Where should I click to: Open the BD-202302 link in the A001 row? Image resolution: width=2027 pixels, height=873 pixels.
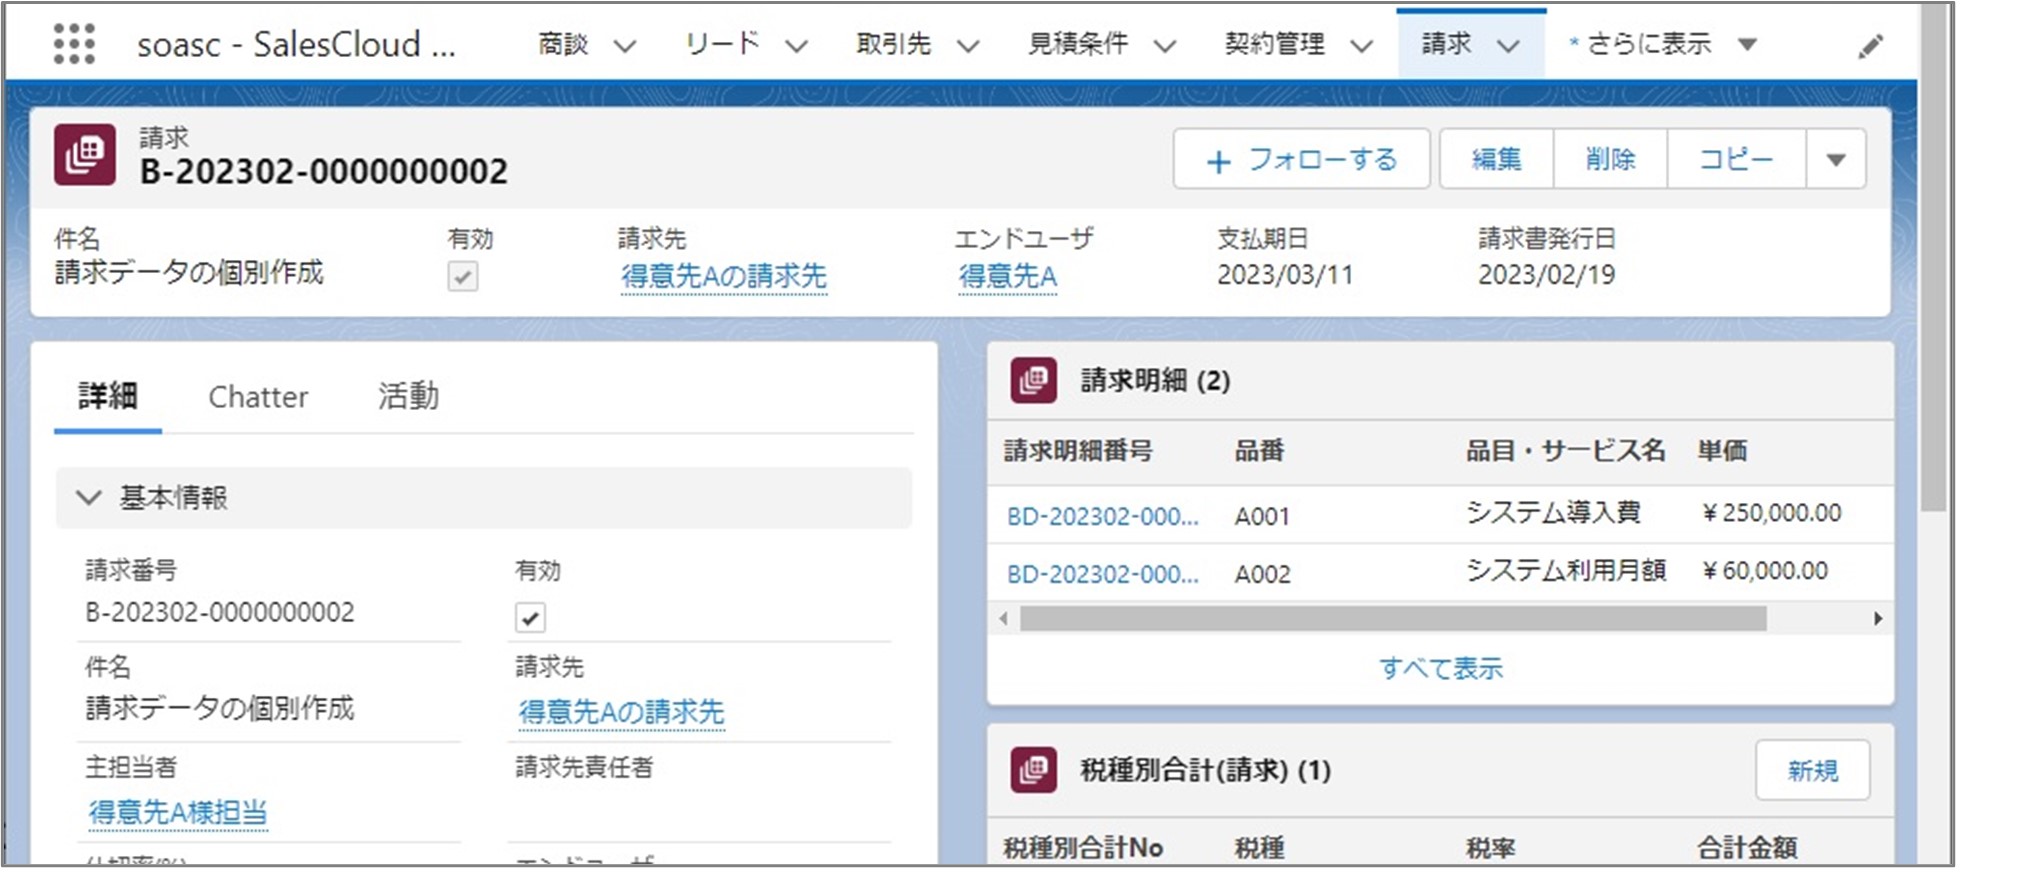[1102, 516]
